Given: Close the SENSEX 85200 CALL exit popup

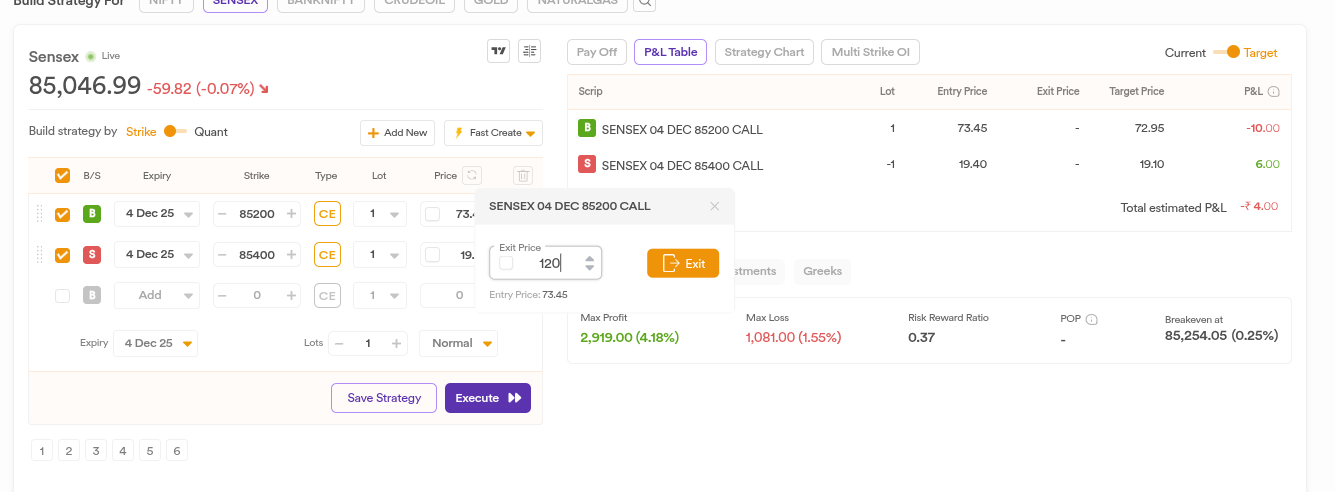Looking at the screenshot, I should [714, 206].
